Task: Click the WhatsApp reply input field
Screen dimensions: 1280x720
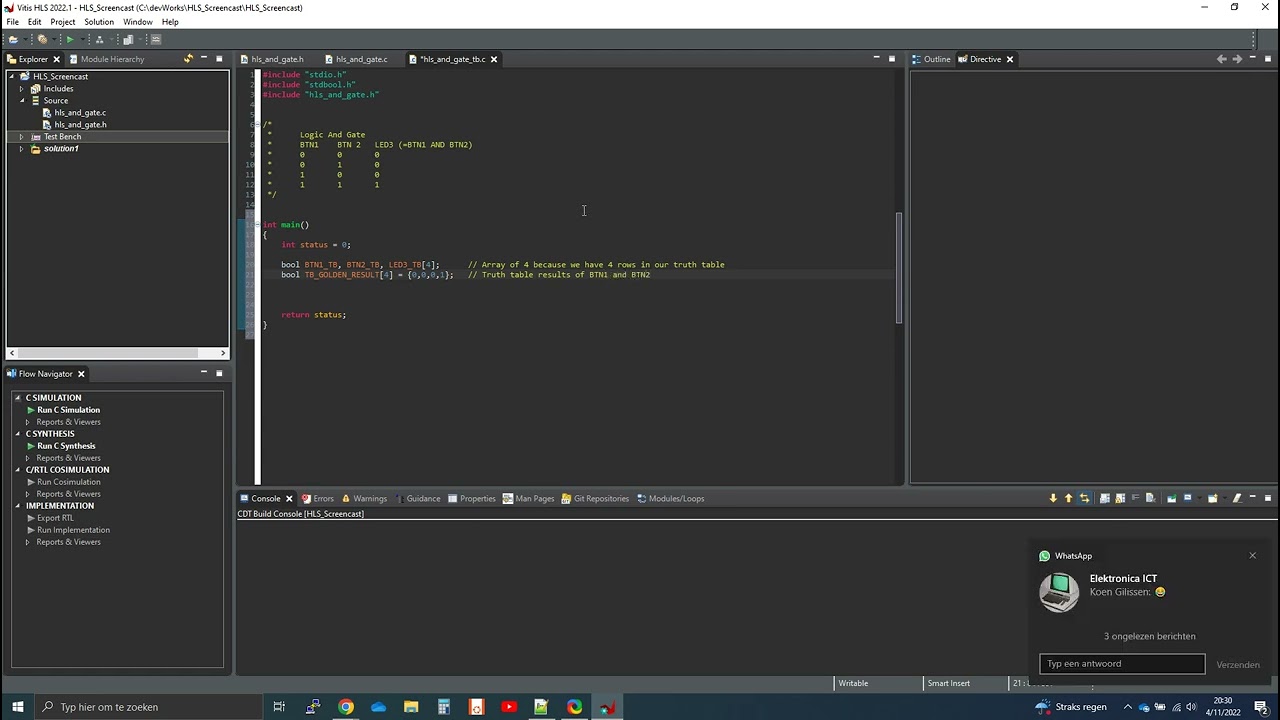Action: point(1122,664)
